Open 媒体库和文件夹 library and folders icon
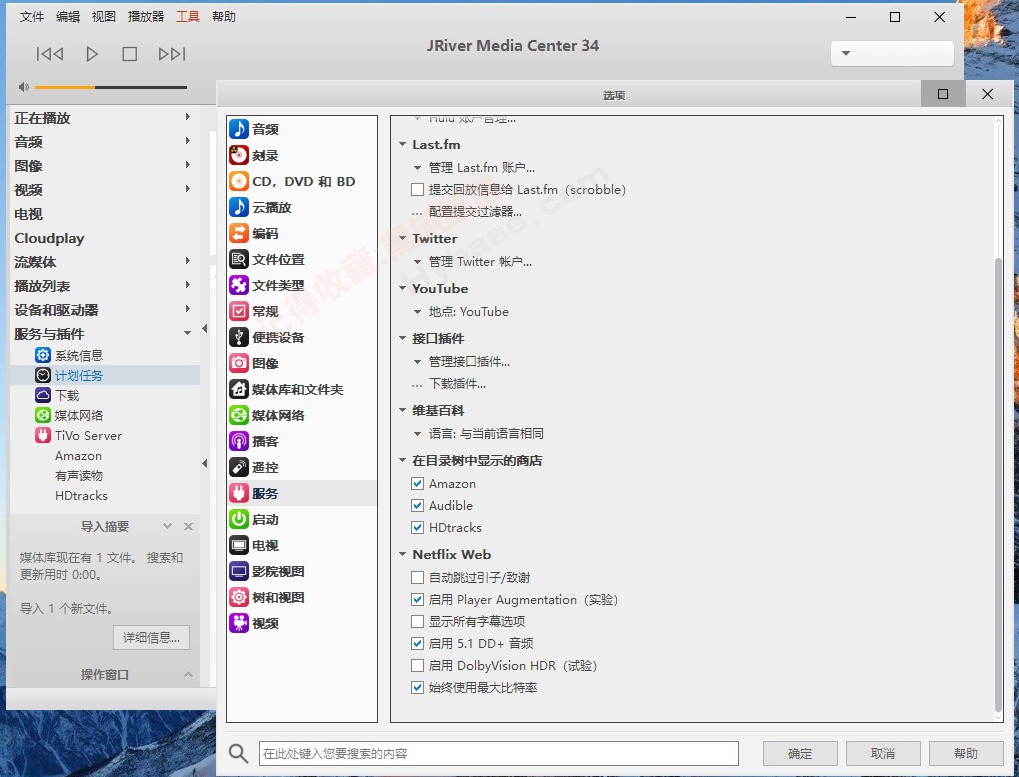The height and width of the screenshot is (777, 1019). tap(239, 389)
